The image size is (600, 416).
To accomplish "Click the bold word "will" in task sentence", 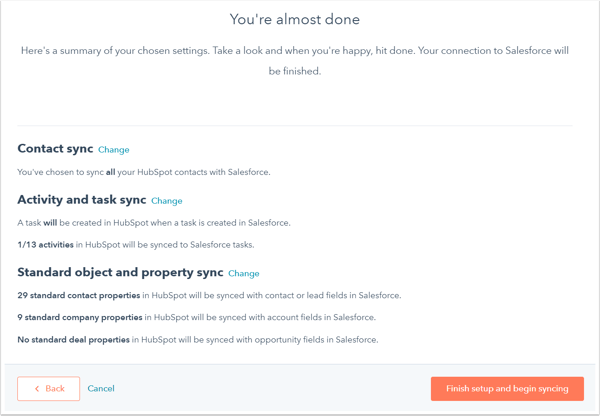I will (50, 223).
